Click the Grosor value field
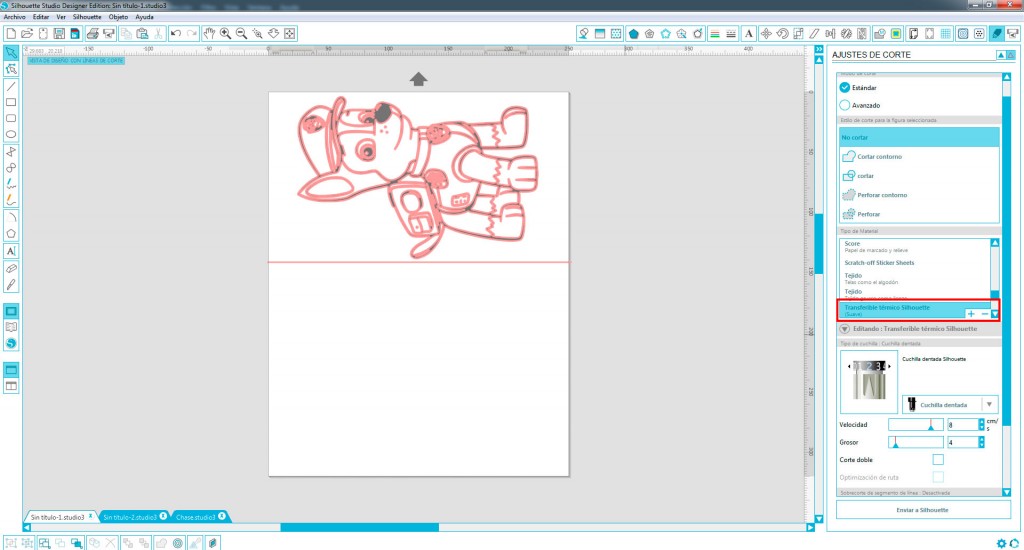This screenshot has width=1024, height=550. pos(963,442)
